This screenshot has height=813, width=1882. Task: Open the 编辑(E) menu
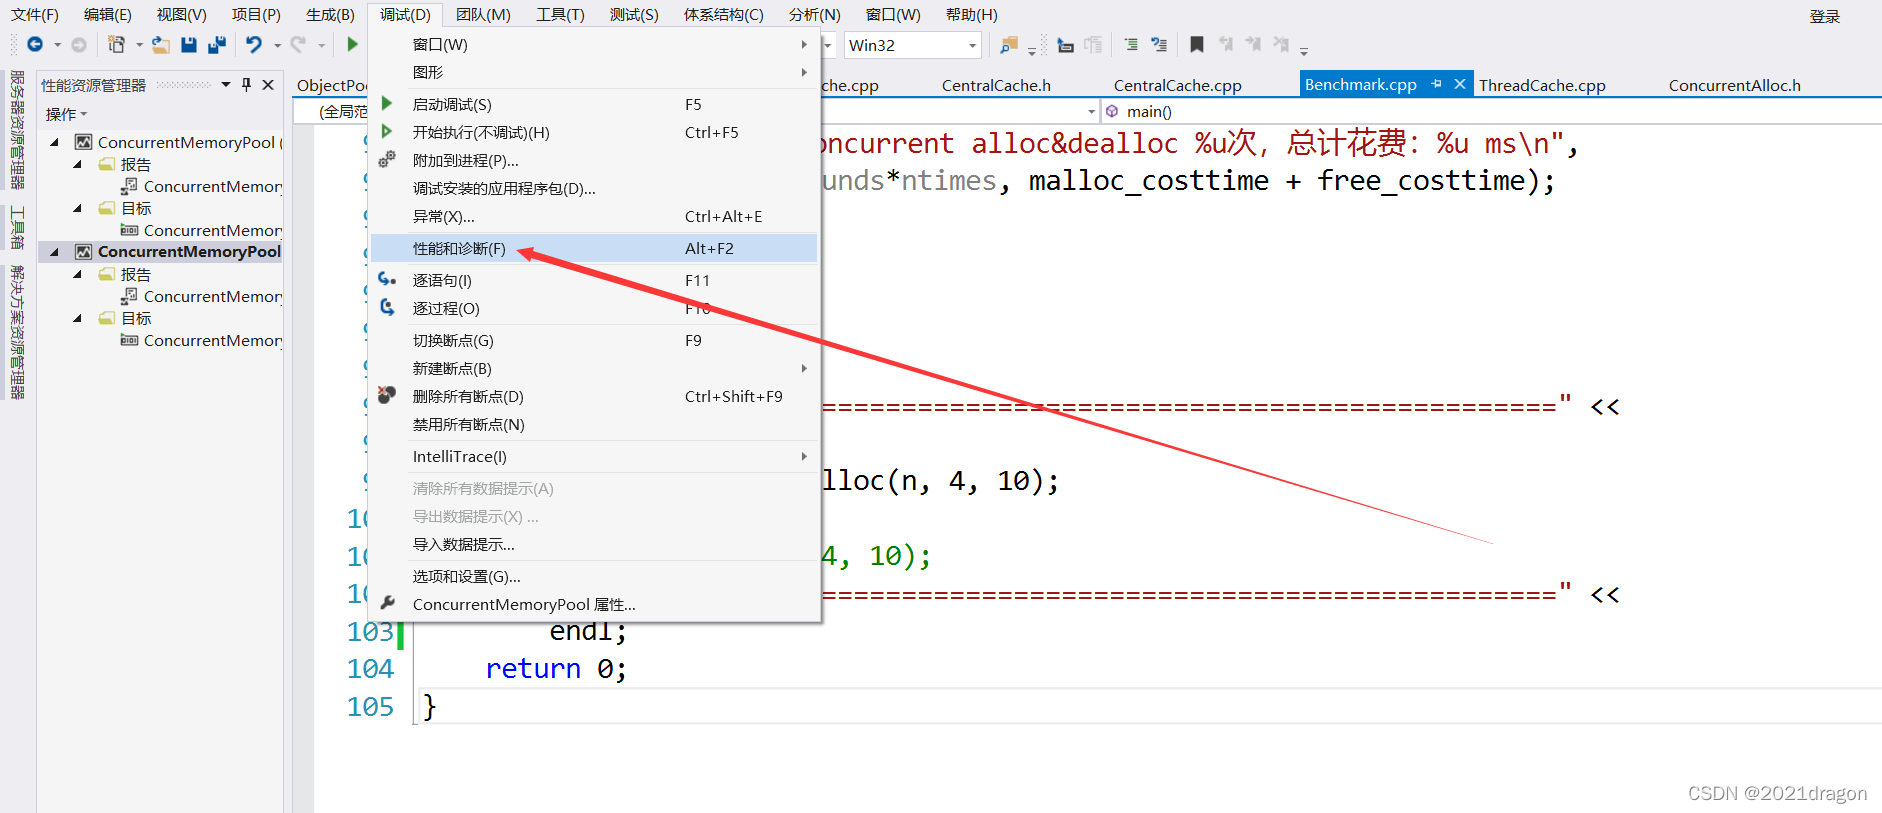pos(108,14)
